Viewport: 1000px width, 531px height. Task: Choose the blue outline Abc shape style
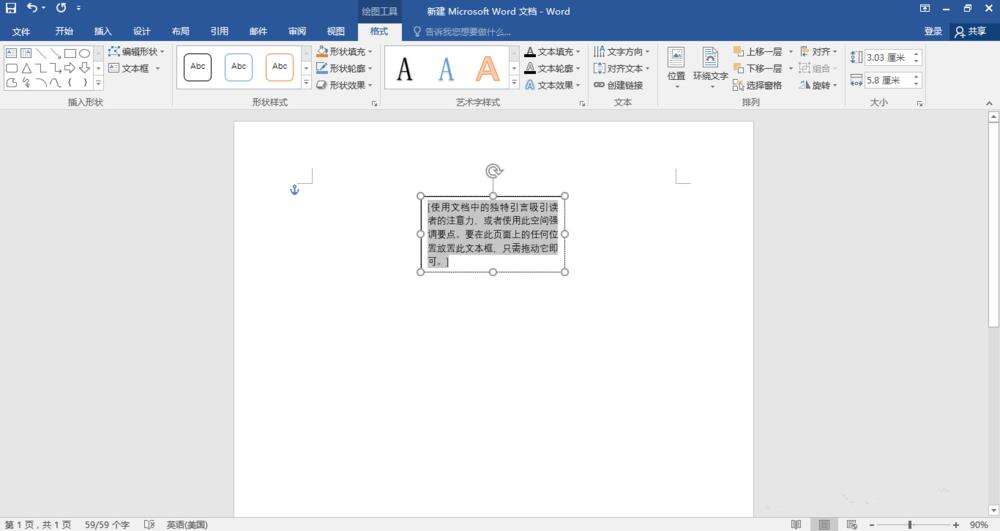(x=239, y=67)
